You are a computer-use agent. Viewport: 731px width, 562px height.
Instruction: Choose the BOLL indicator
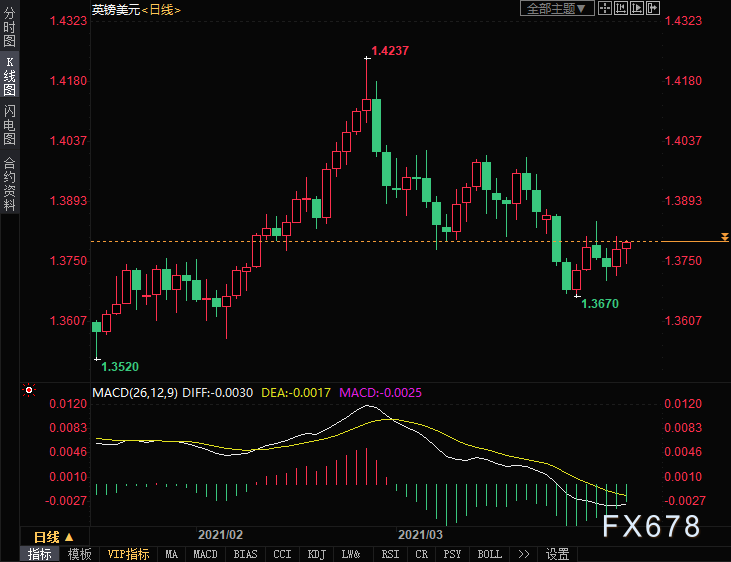[490, 554]
